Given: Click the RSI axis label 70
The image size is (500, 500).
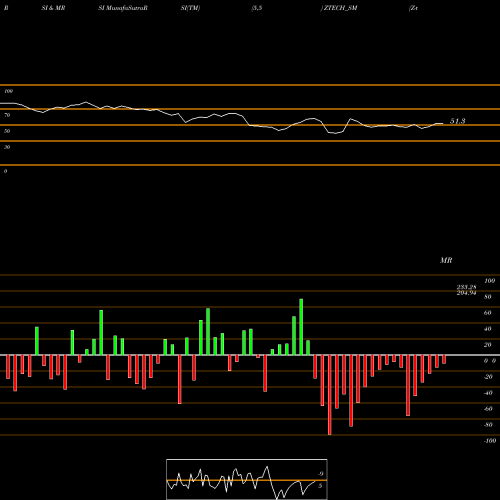Looking at the screenshot, I should (x=7, y=115).
